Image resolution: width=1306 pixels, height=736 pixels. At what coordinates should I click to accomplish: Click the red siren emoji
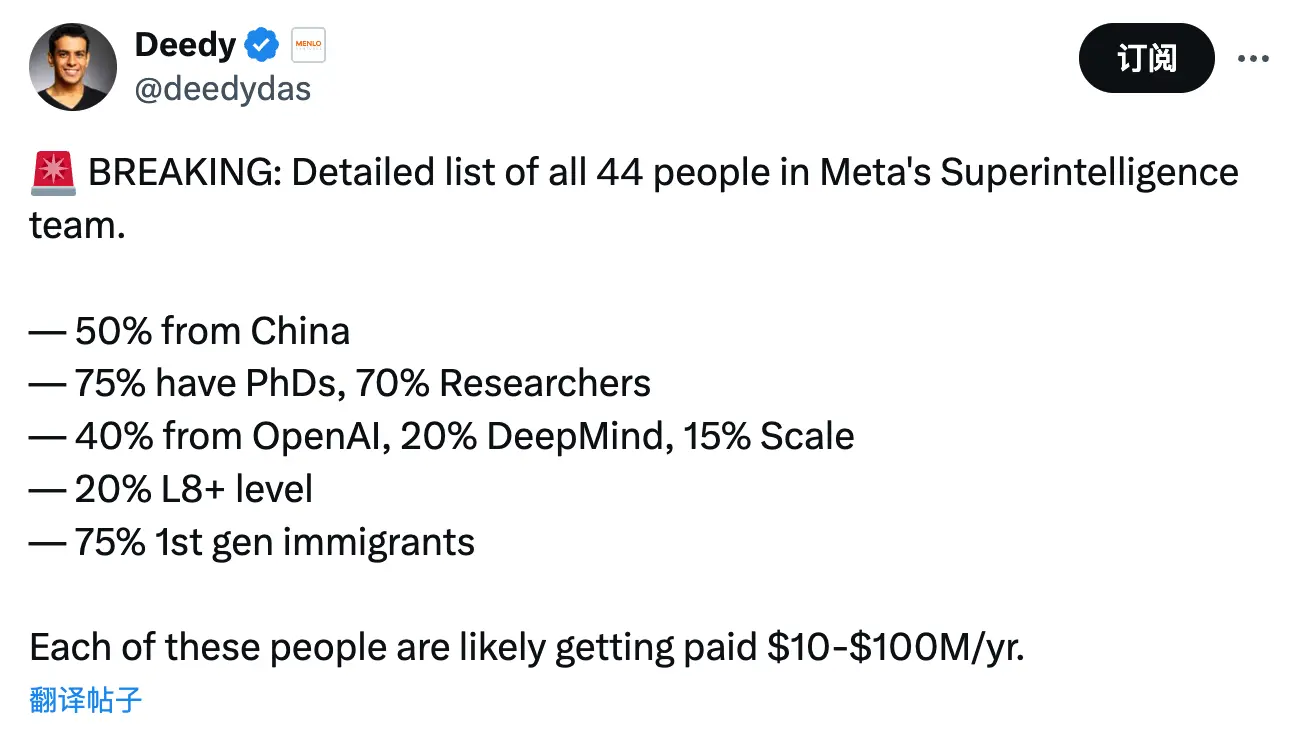[53, 173]
